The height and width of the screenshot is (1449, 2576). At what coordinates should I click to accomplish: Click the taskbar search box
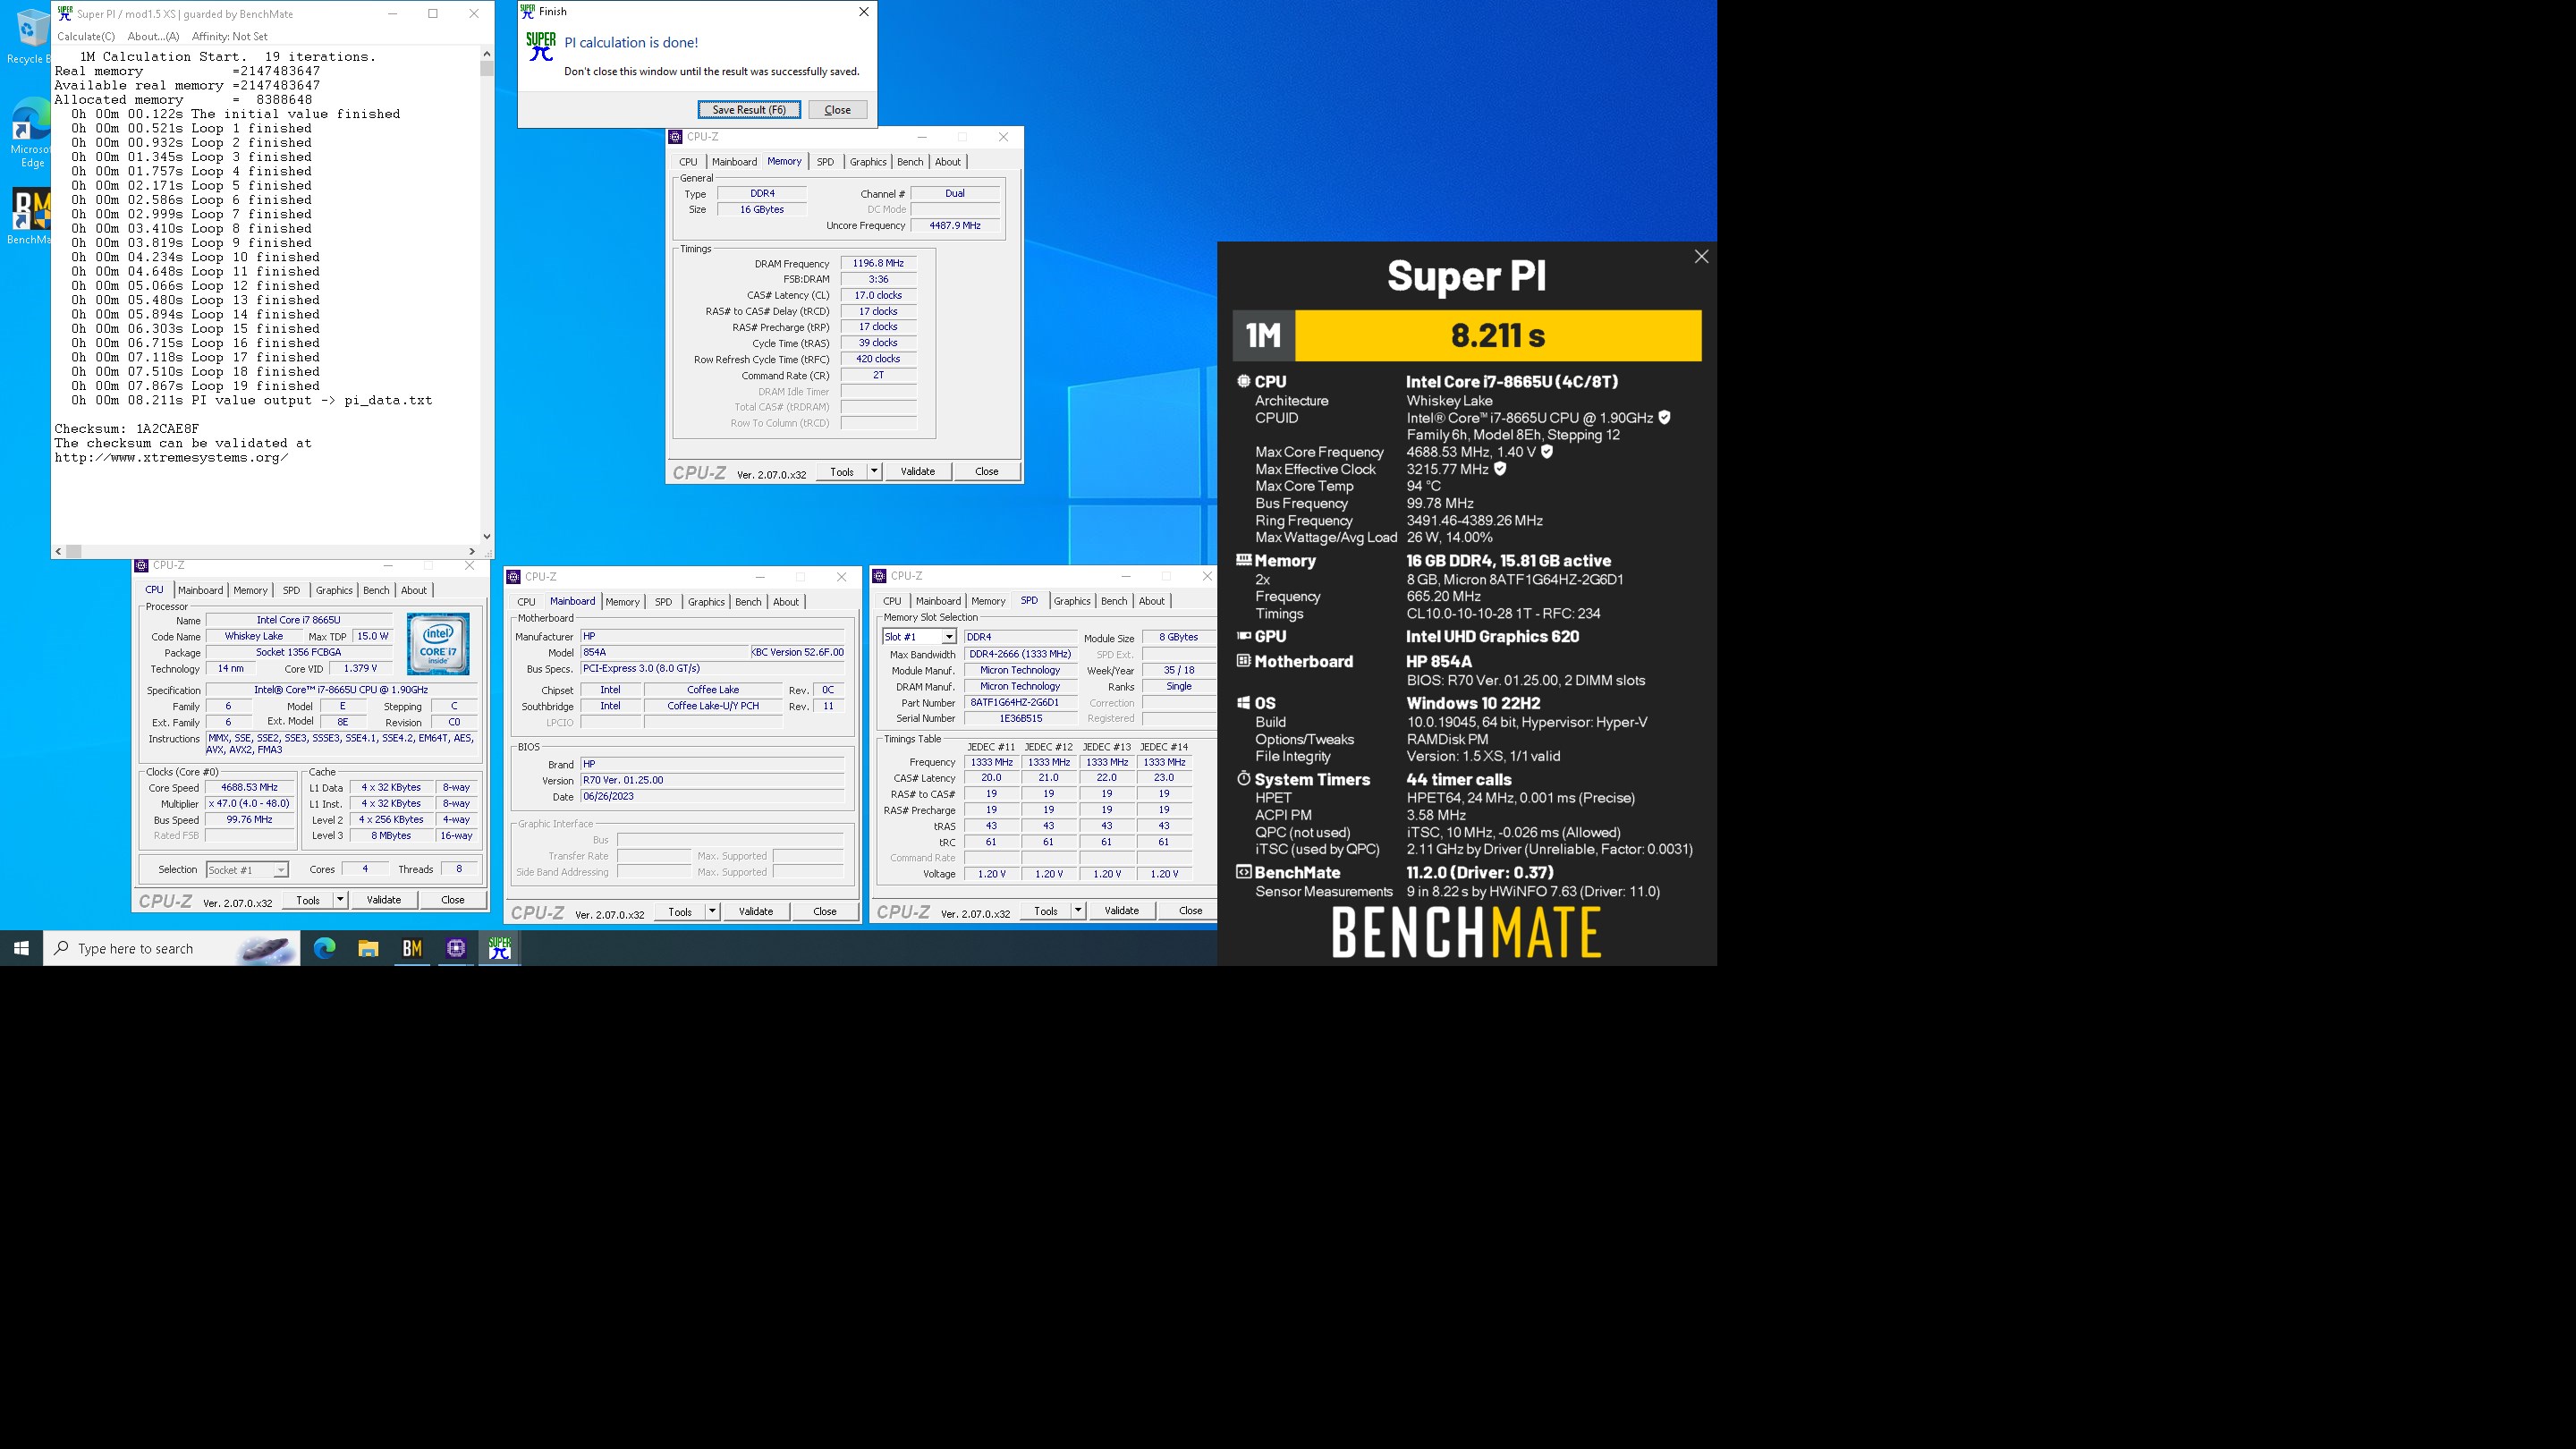[172, 948]
